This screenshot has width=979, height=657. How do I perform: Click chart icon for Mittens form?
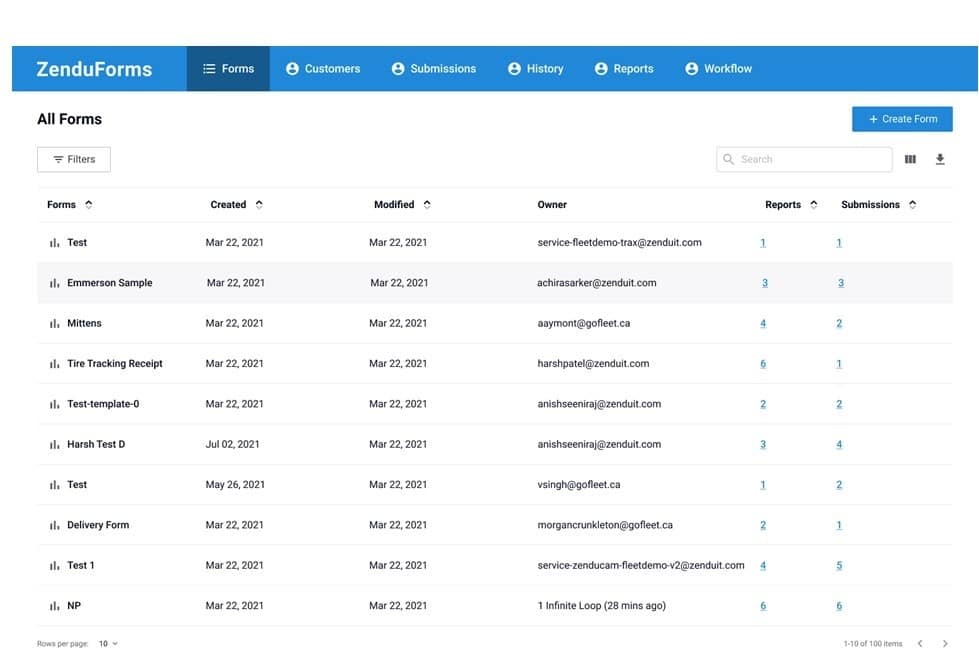[x=54, y=324]
